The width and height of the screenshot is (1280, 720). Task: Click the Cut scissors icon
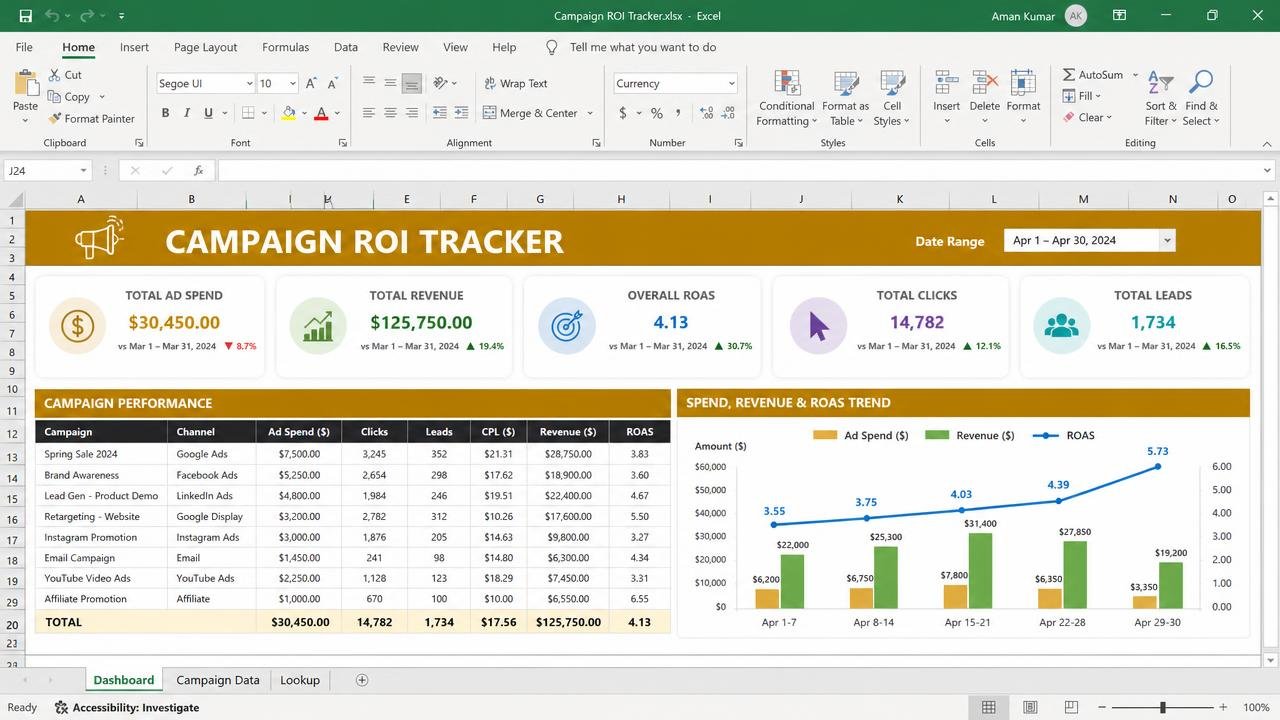click(55, 75)
